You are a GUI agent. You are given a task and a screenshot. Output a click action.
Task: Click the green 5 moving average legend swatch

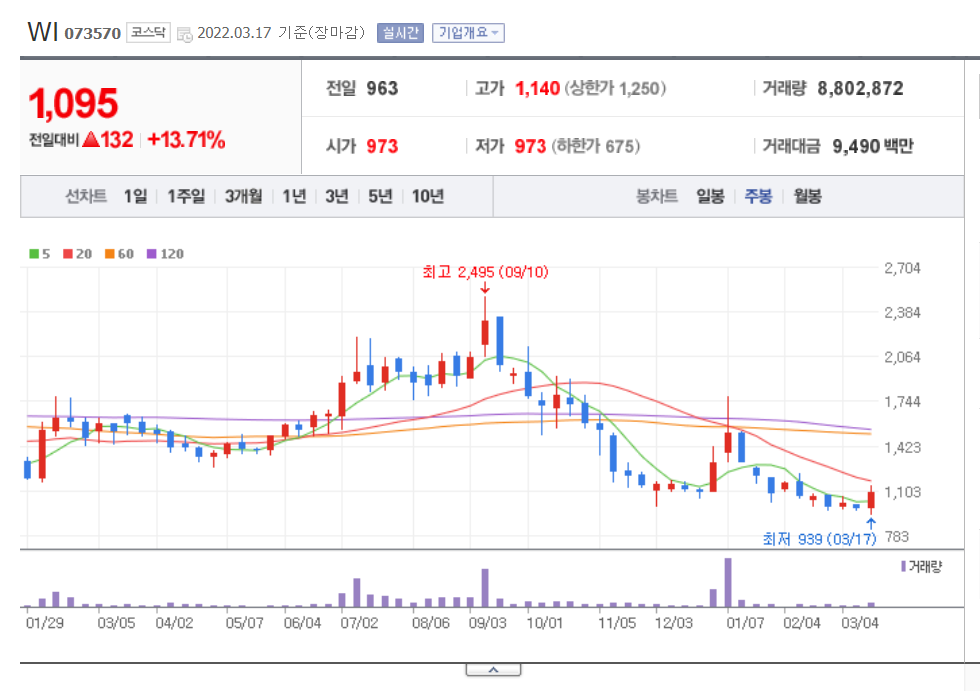(34, 254)
